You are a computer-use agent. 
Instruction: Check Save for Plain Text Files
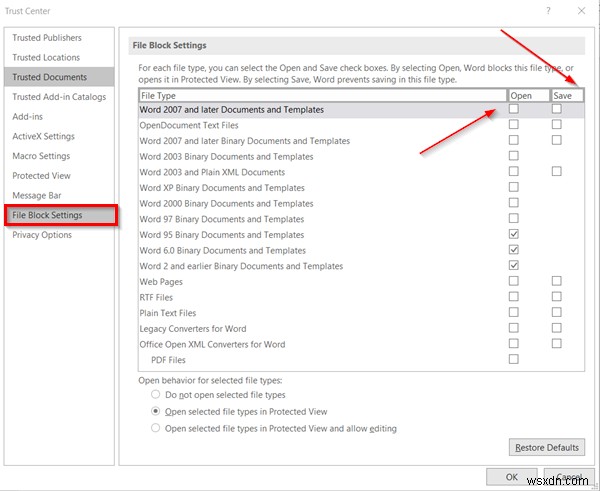556,312
